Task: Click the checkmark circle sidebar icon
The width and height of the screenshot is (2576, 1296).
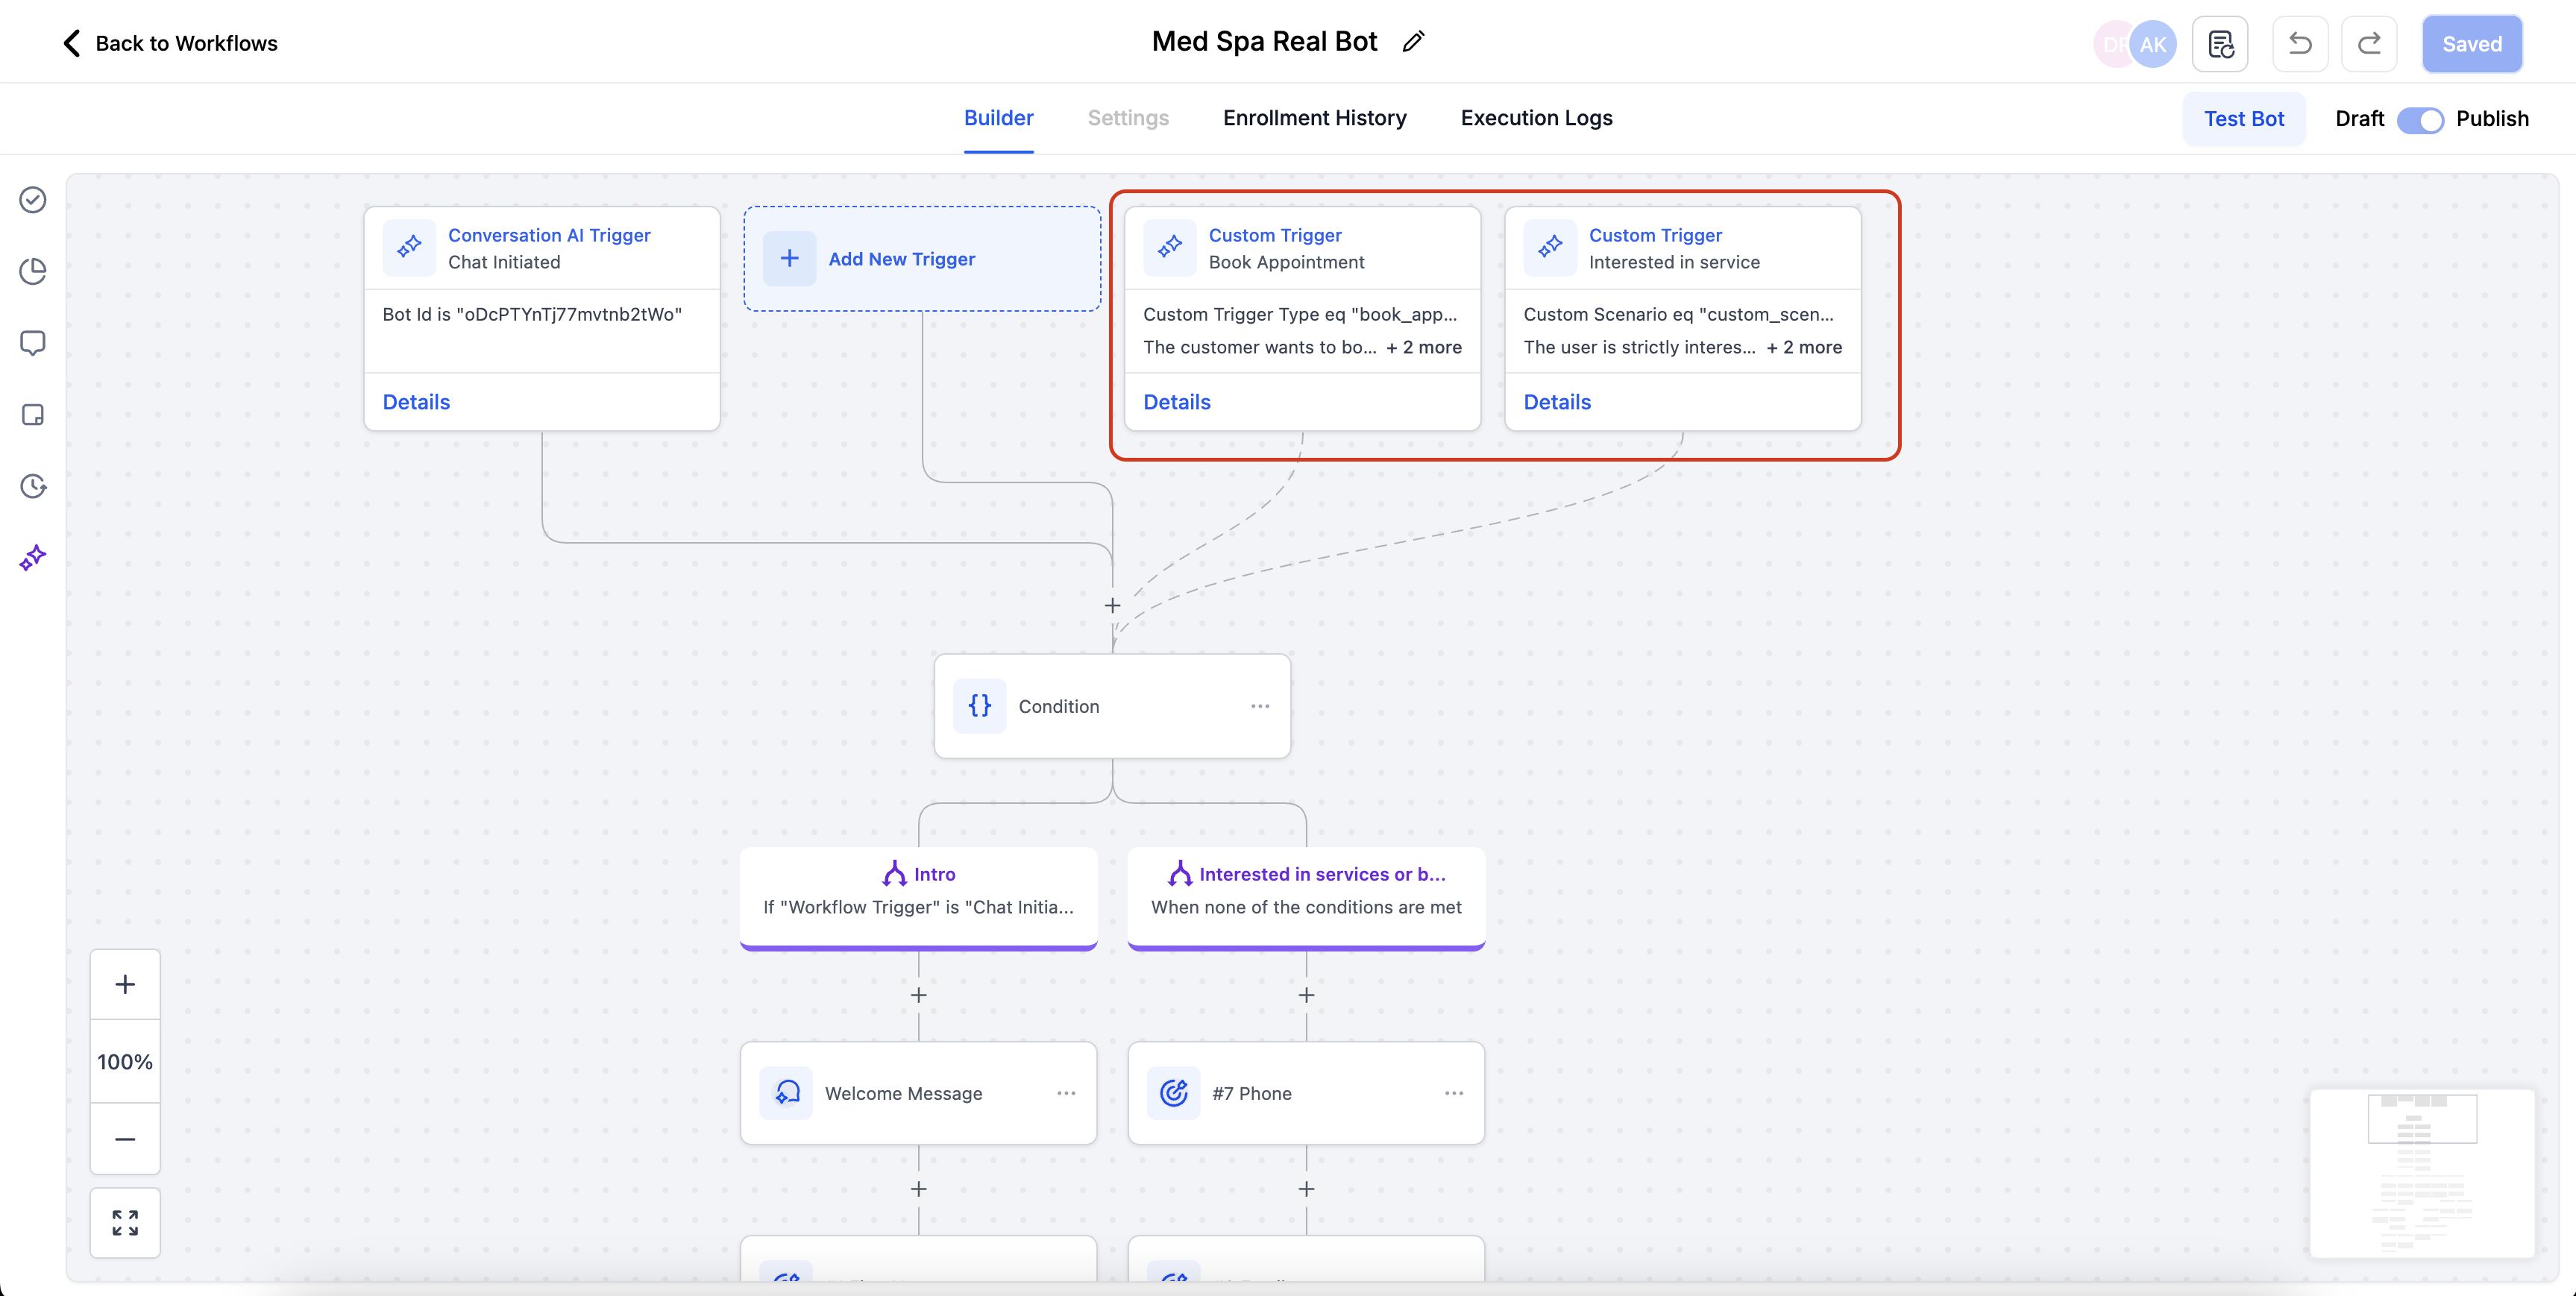Action: coord(33,200)
